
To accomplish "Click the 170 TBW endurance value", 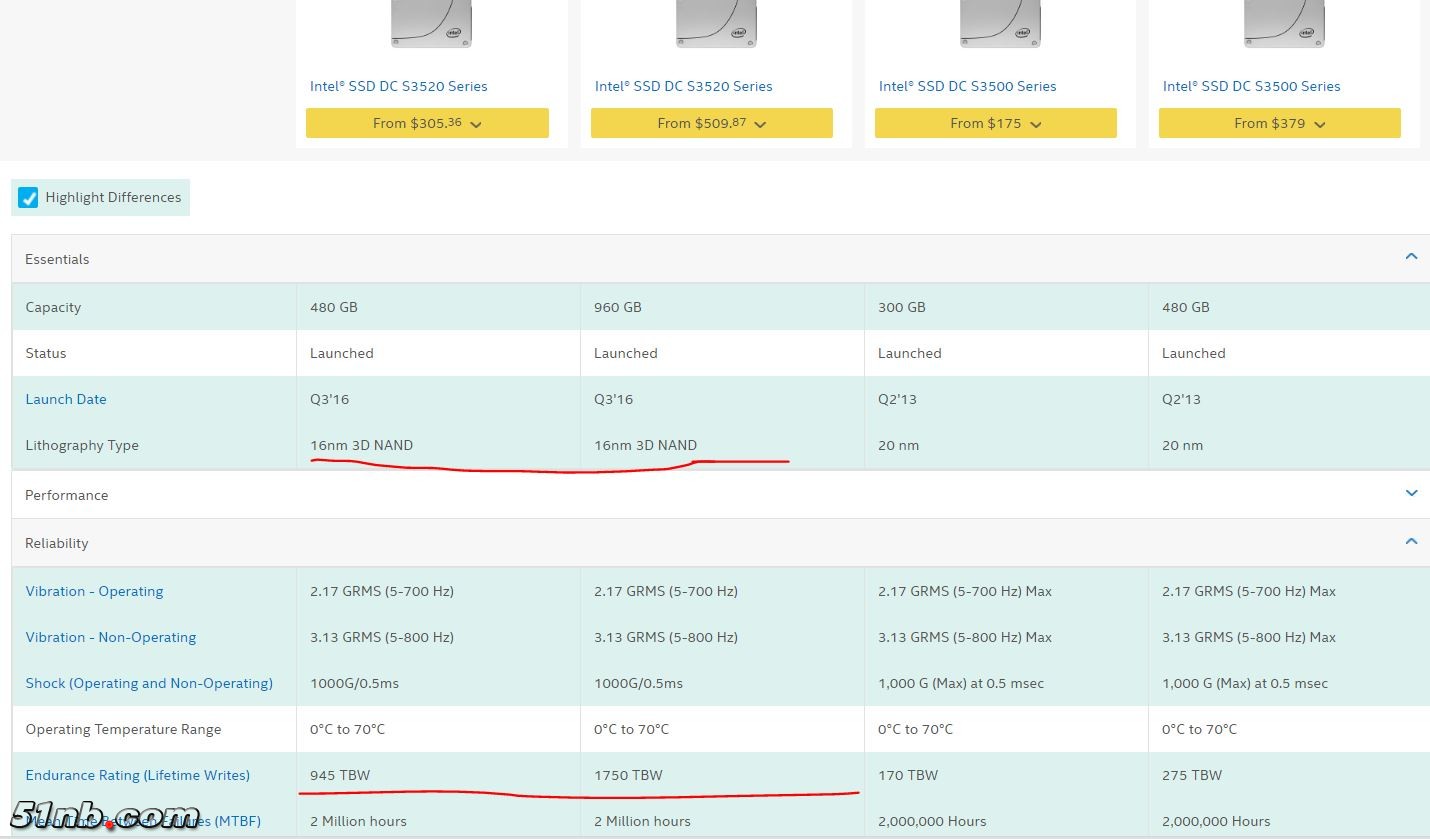I will [x=908, y=775].
